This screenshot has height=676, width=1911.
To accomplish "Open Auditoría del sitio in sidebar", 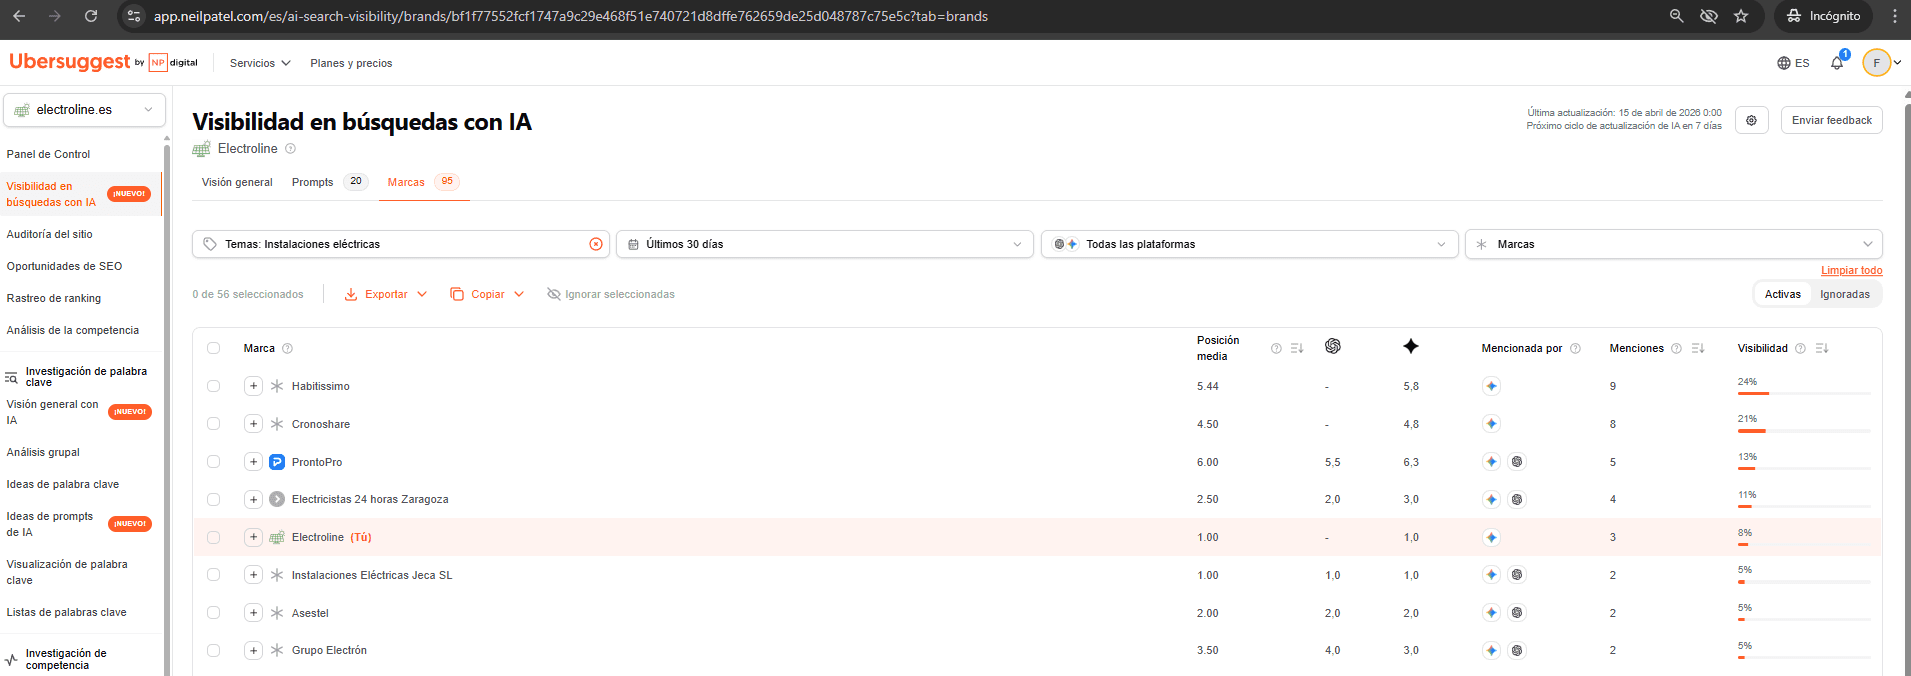I will (x=49, y=234).
